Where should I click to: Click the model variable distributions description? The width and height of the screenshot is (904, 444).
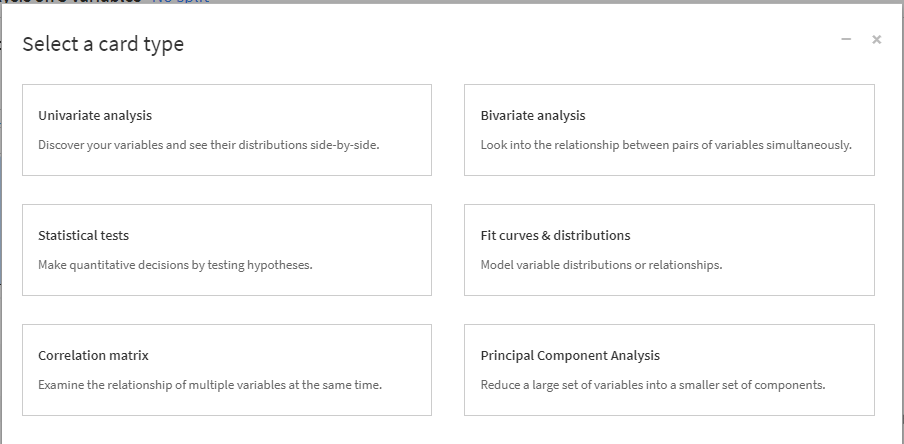pyautogui.click(x=601, y=265)
